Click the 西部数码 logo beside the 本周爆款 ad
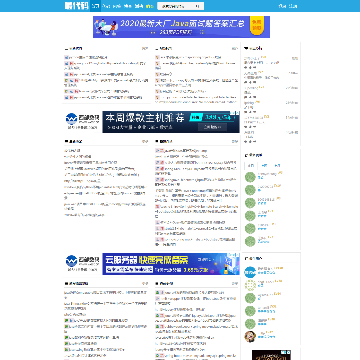Screen dimensions: 360x360 (82, 121)
